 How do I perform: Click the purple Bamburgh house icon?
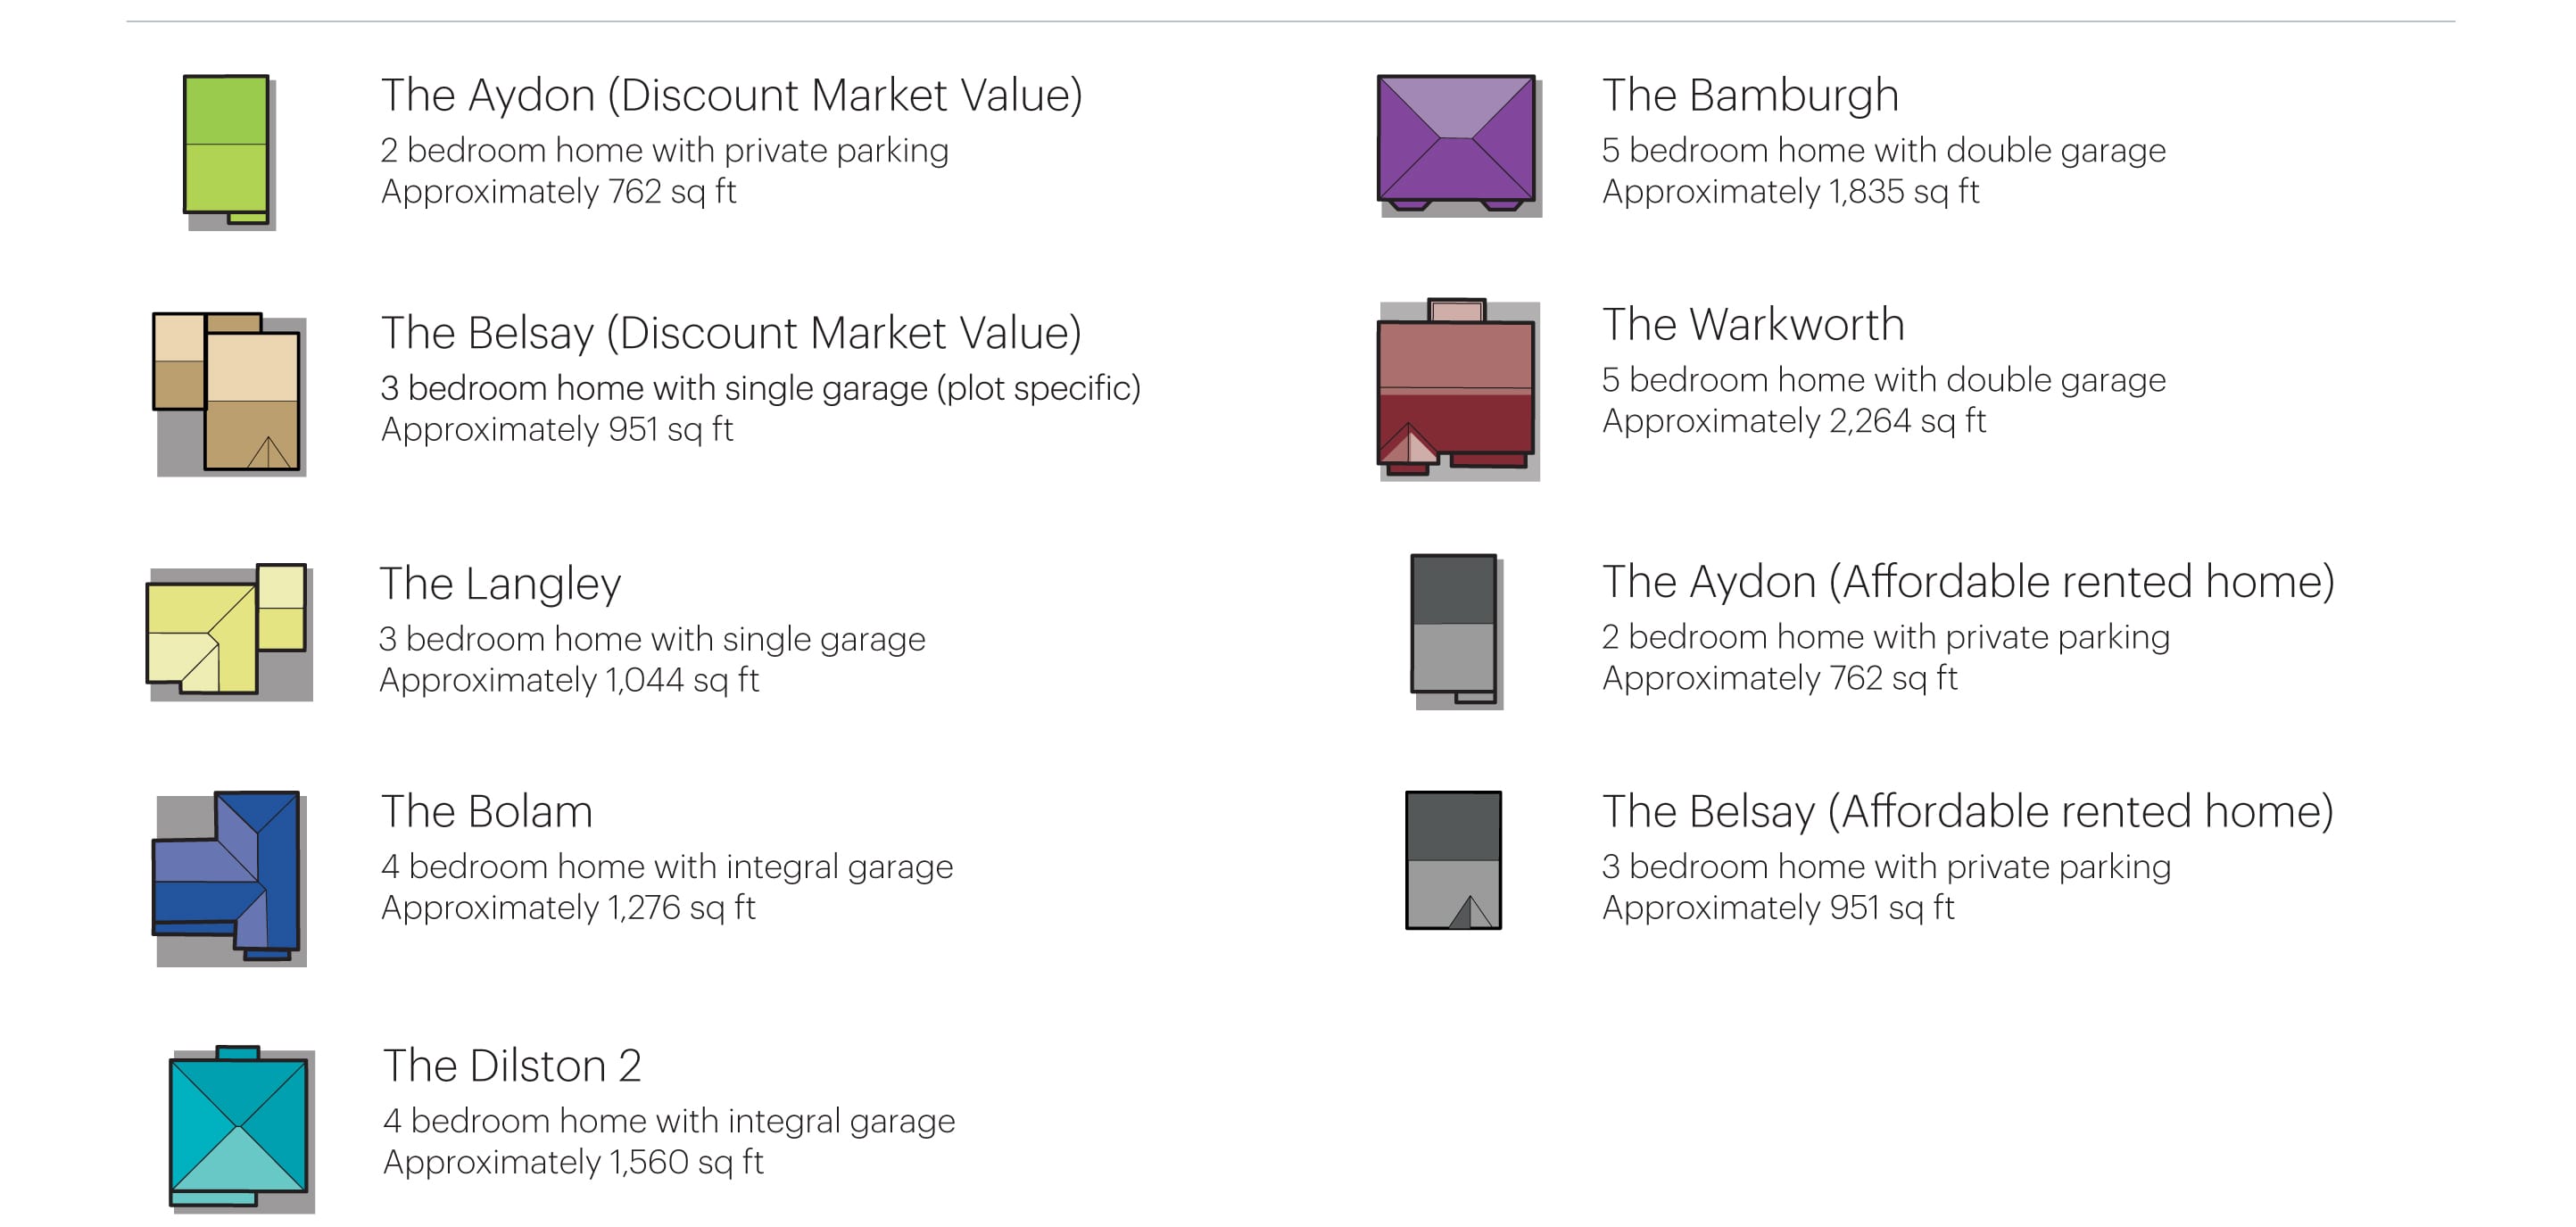(x=1456, y=141)
